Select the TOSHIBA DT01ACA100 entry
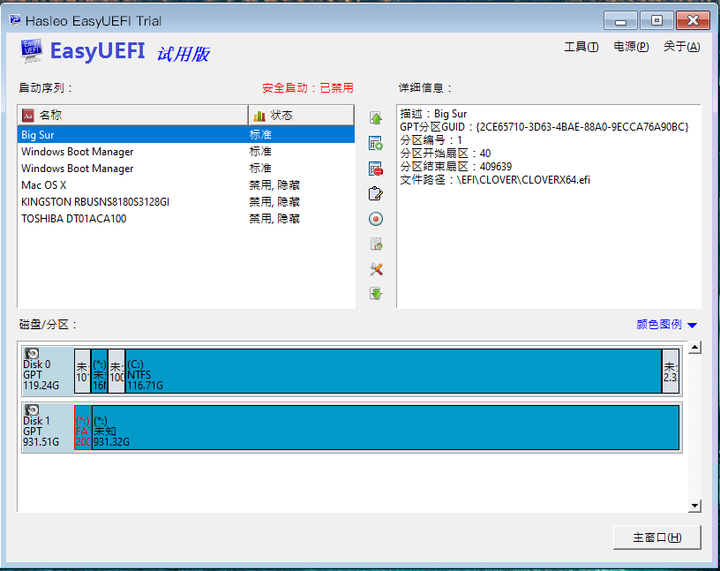Image resolution: width=720 pixels, height=571 pixels. pos(186,218)
